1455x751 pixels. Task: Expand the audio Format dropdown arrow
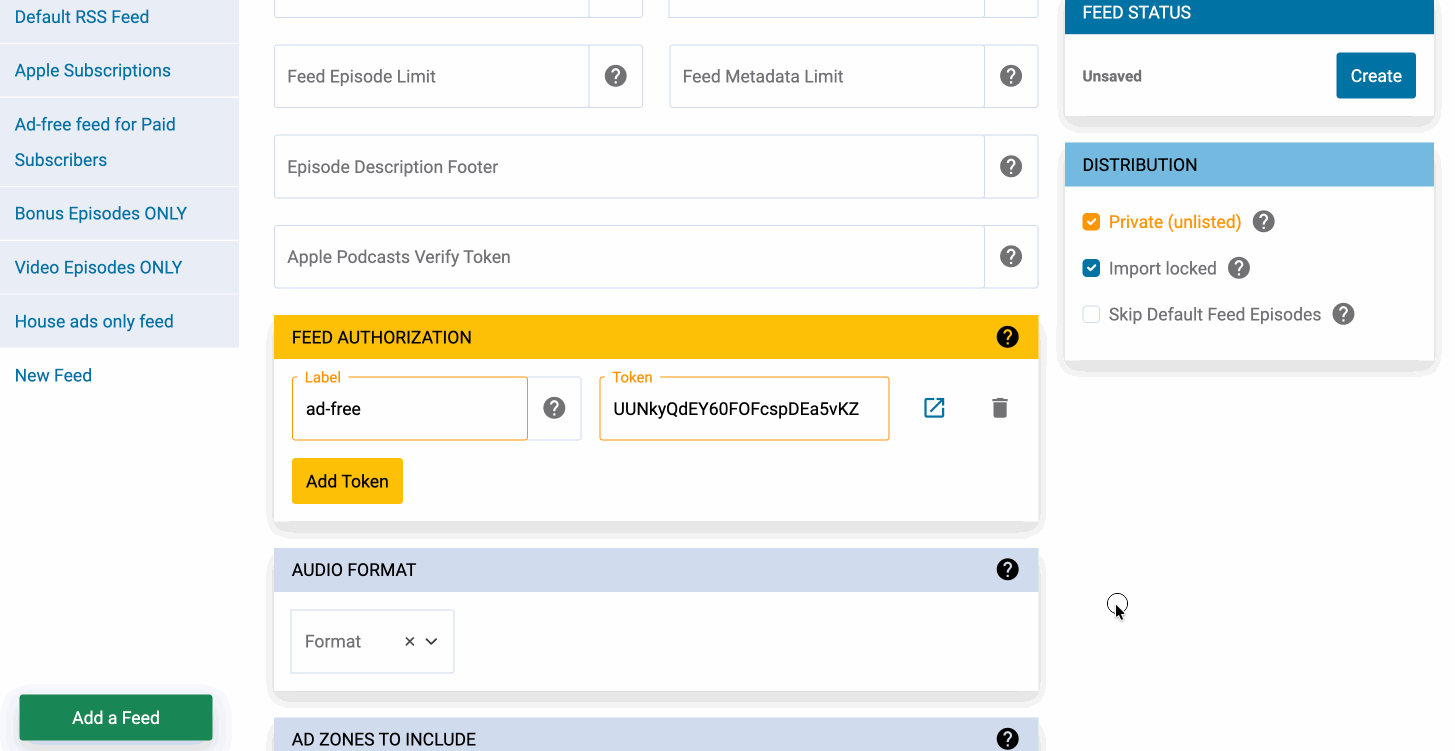click(x=432, y=642)
